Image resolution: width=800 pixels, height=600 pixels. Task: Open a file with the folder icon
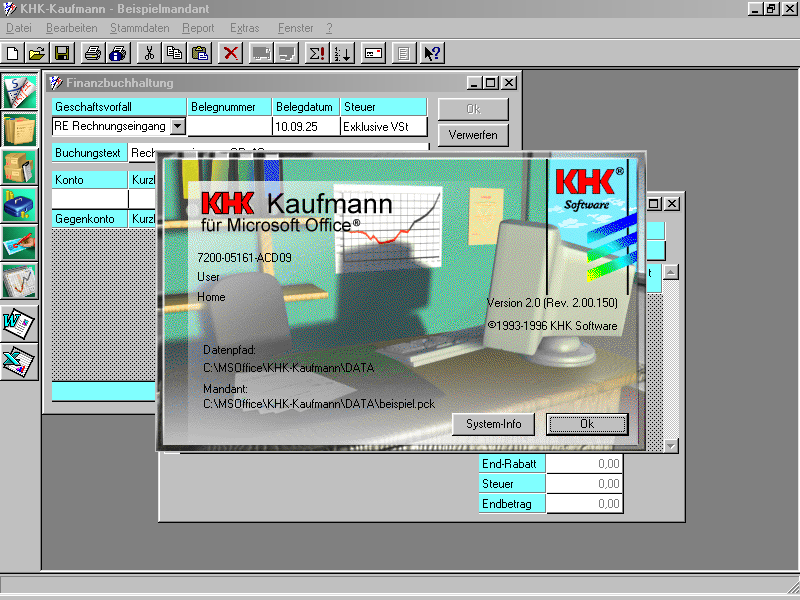click(x=37, y=53)
